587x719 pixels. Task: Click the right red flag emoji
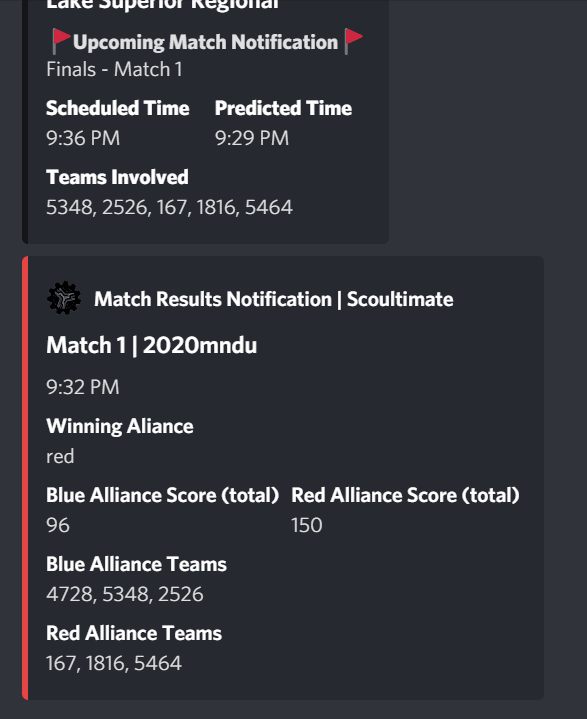pyautogui.click(x=353, y=41)
